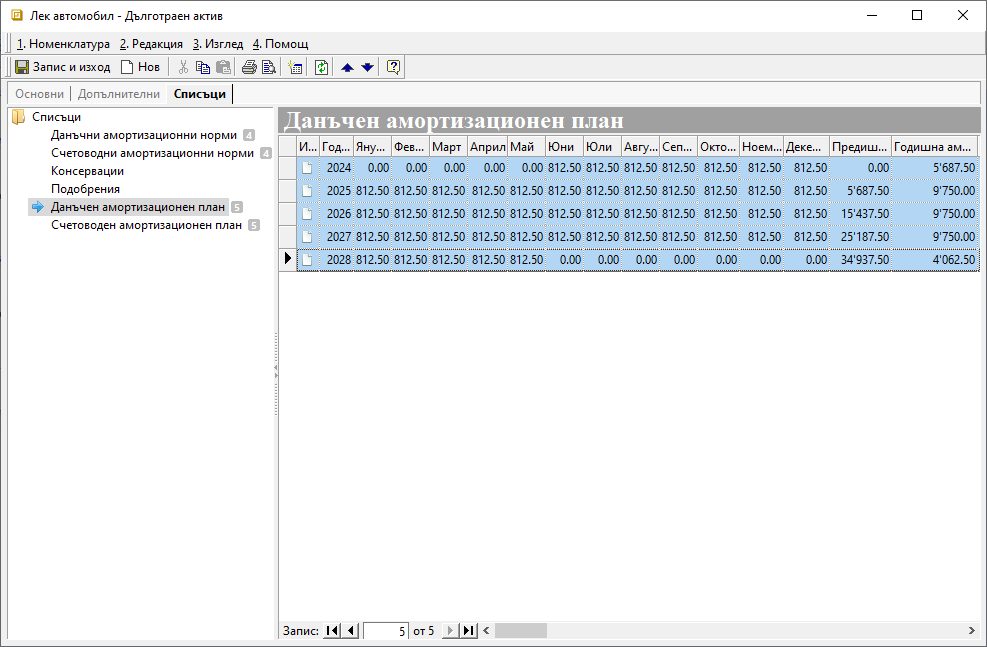Viewport: 987px width, 647px height.
Task: Click the calendar table toolbar icon
Action: [x=295, y=67]
